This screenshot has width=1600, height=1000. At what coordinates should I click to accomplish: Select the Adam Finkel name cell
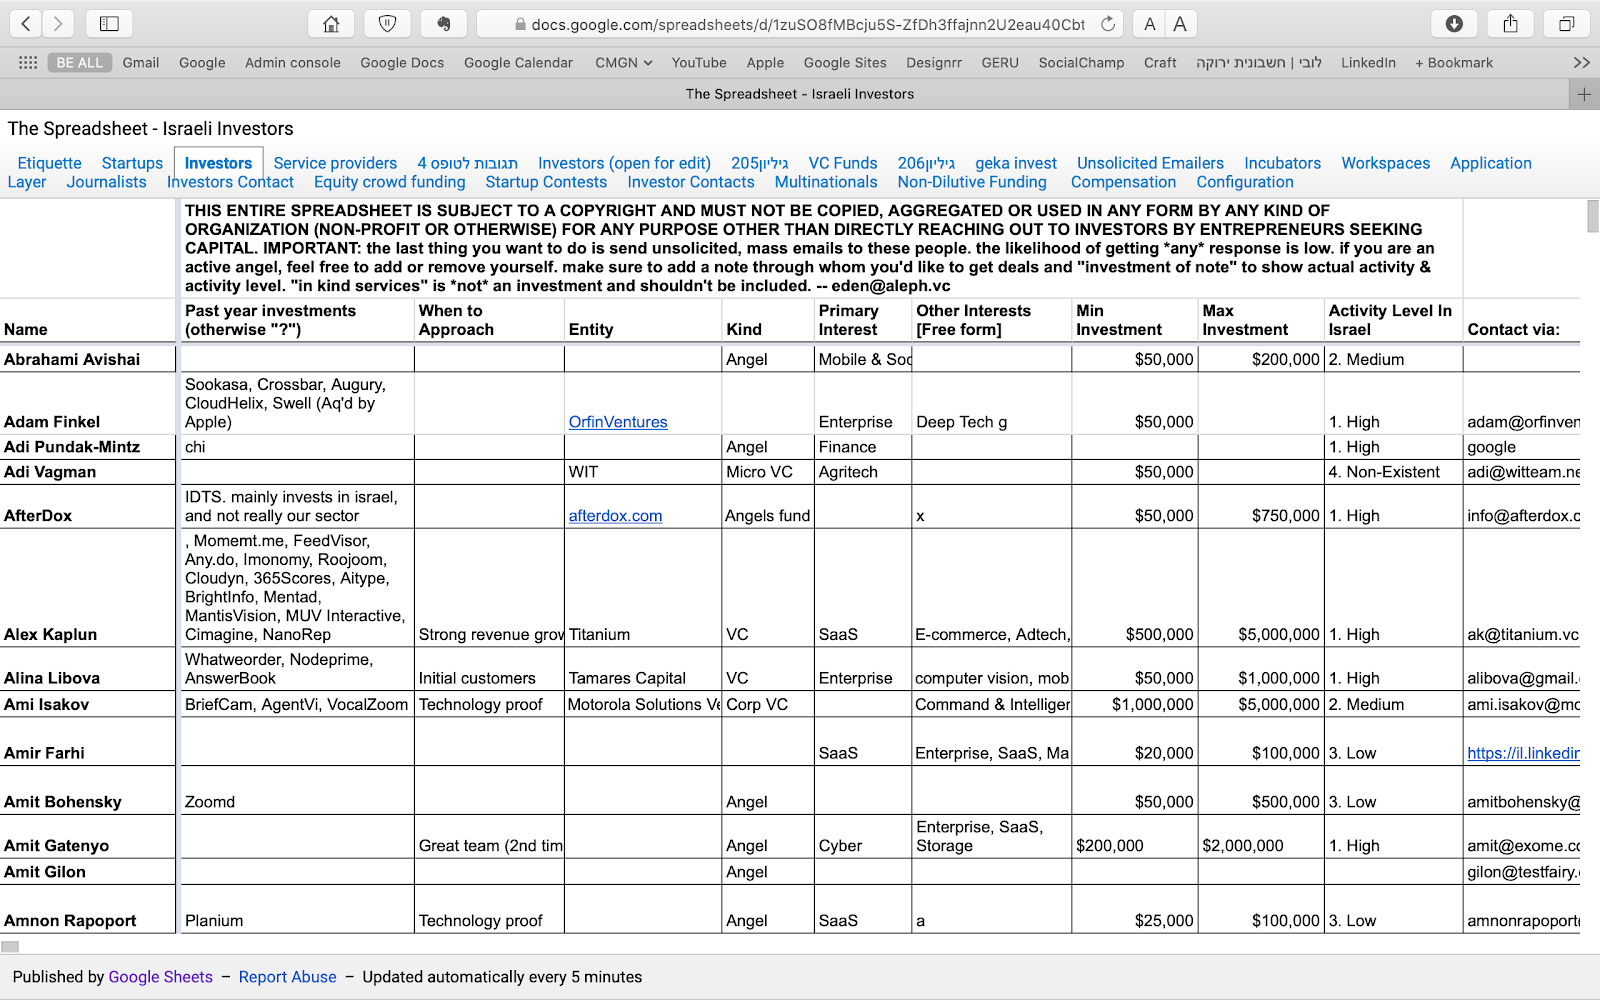point(88,403)
